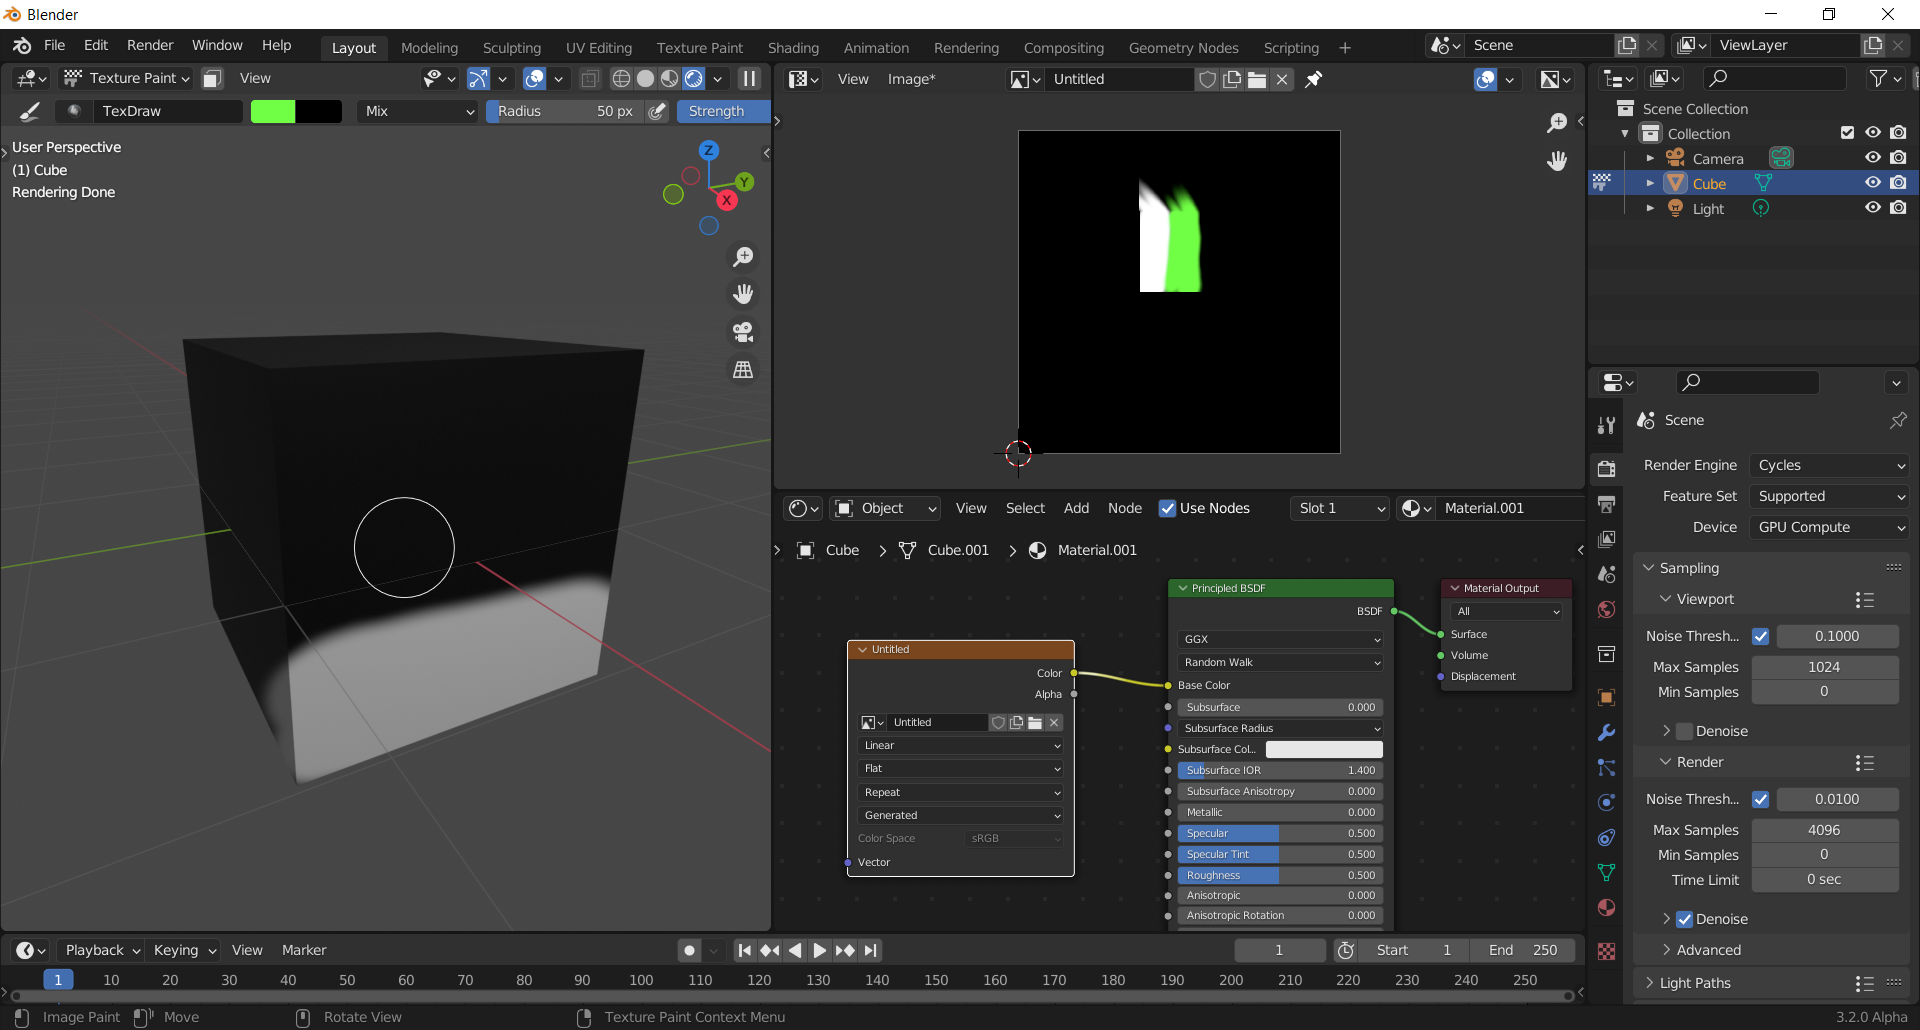Viewport: 1920px width, 1030px height.
Task: Toggle Viewport Noise Threshold checkbox
Action: click(x=1761, y=636)
